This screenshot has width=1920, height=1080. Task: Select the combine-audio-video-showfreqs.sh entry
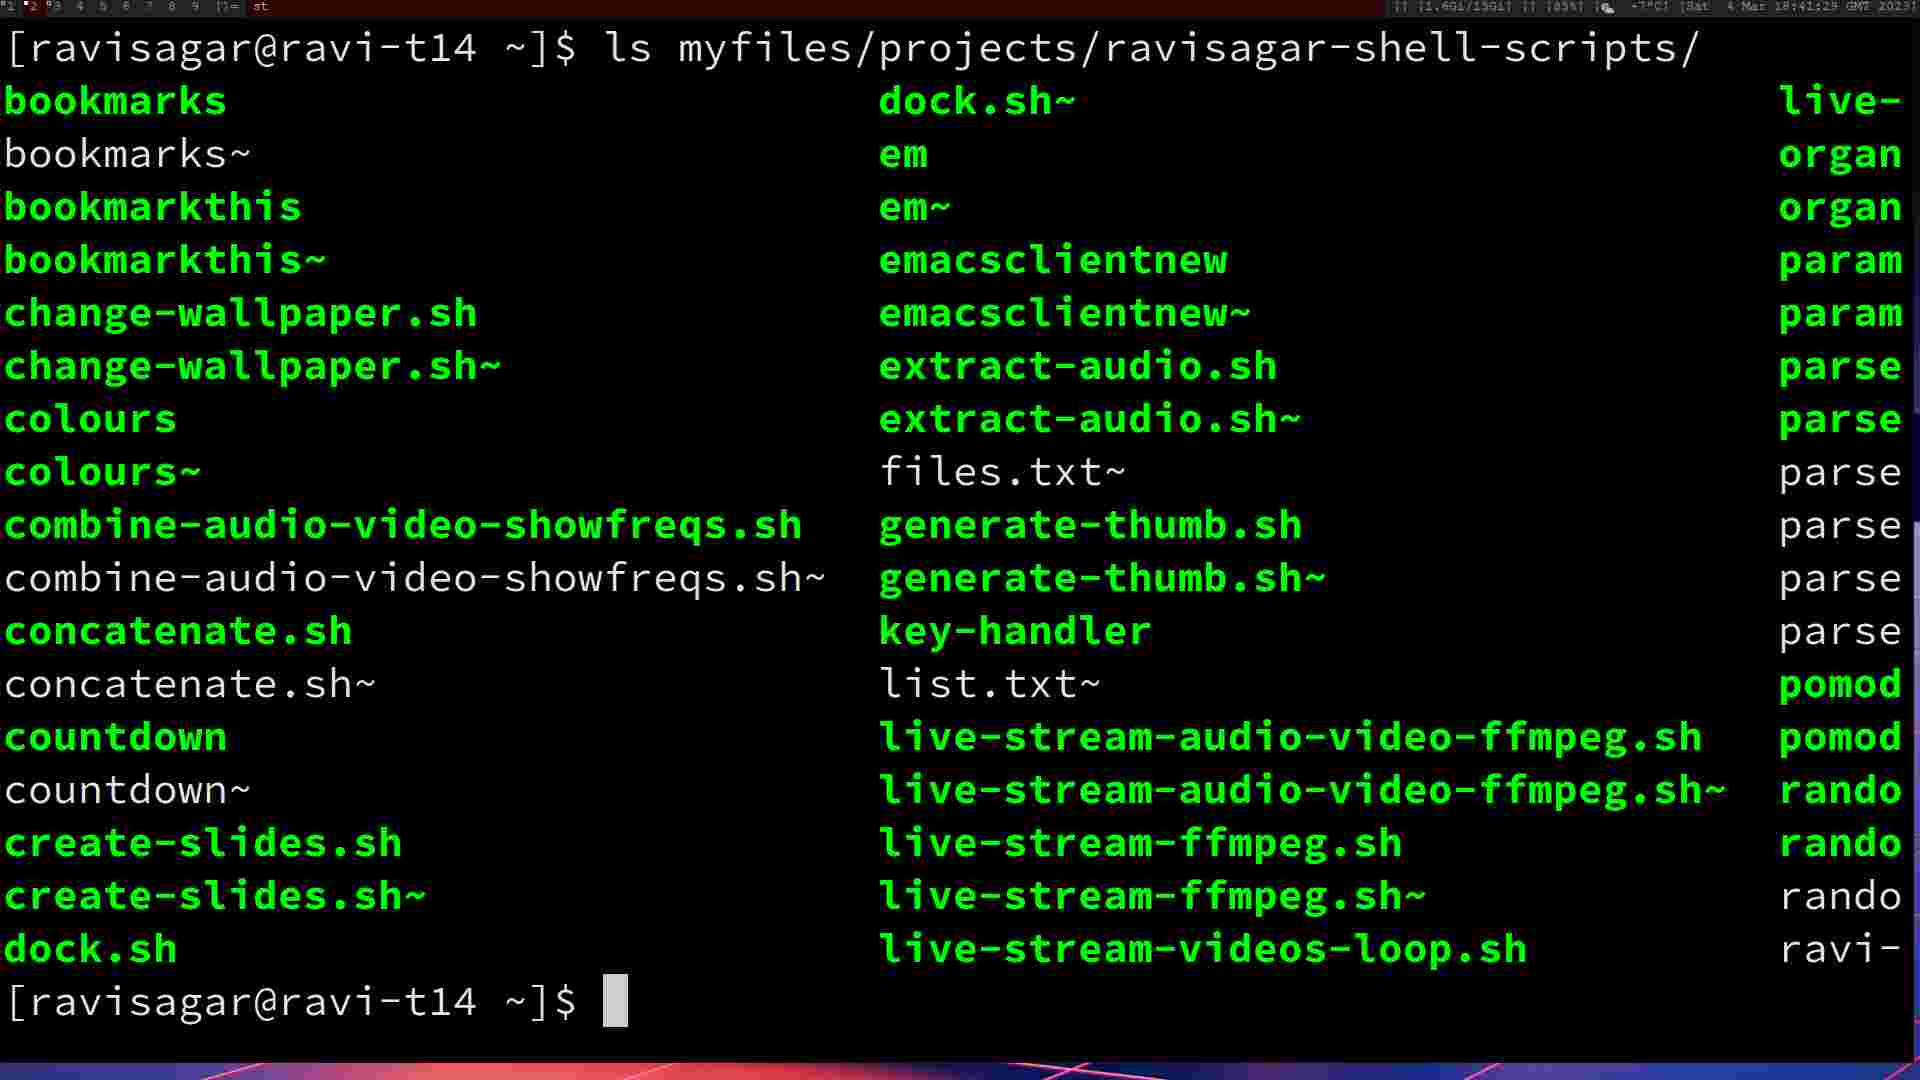pyautogui.click(x=402, y=524)
